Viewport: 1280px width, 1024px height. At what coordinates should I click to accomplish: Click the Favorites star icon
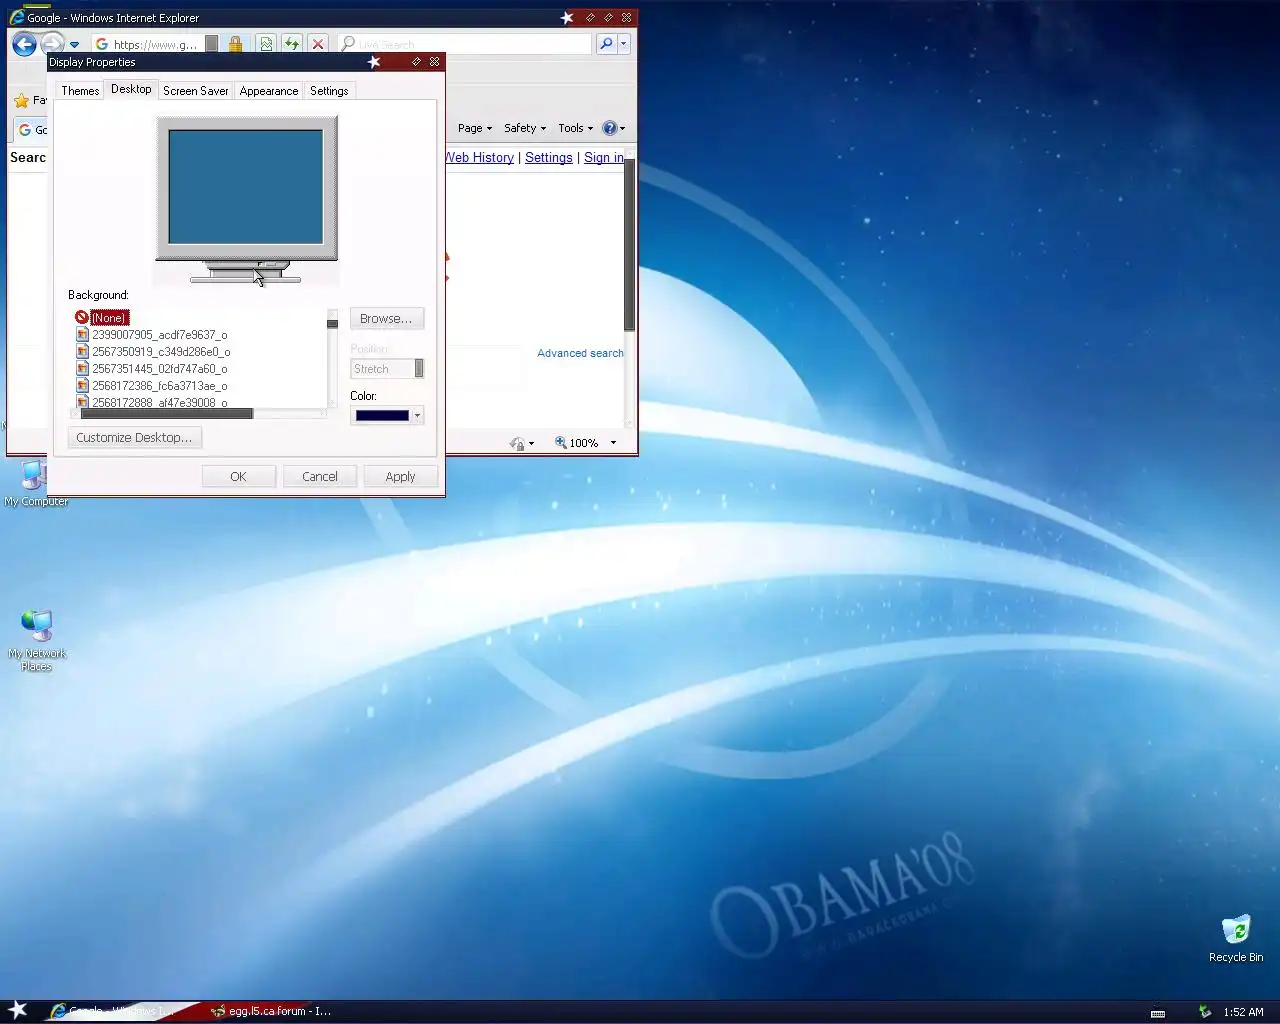[x=21, y=100]
